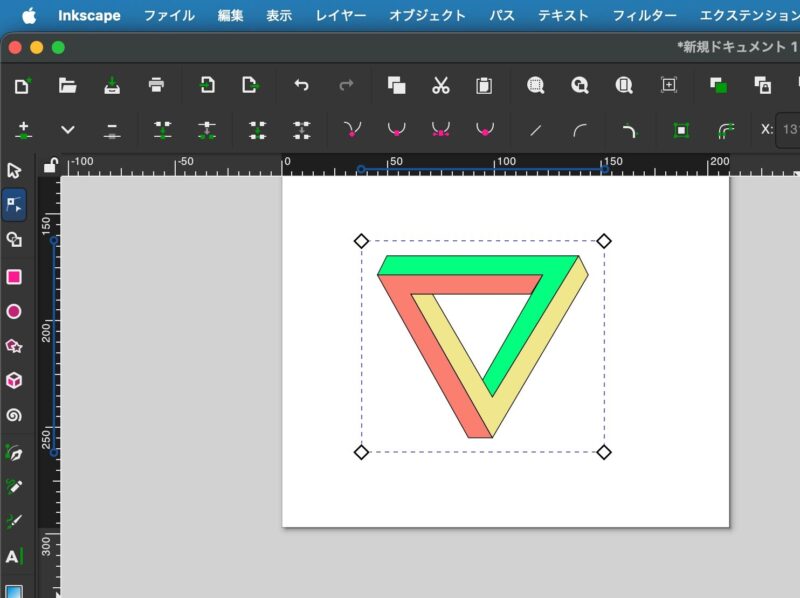Select the Node edit tool
The width and height of the screenshot is (800, 598).
pyautogui.click(x=14, y=205)
